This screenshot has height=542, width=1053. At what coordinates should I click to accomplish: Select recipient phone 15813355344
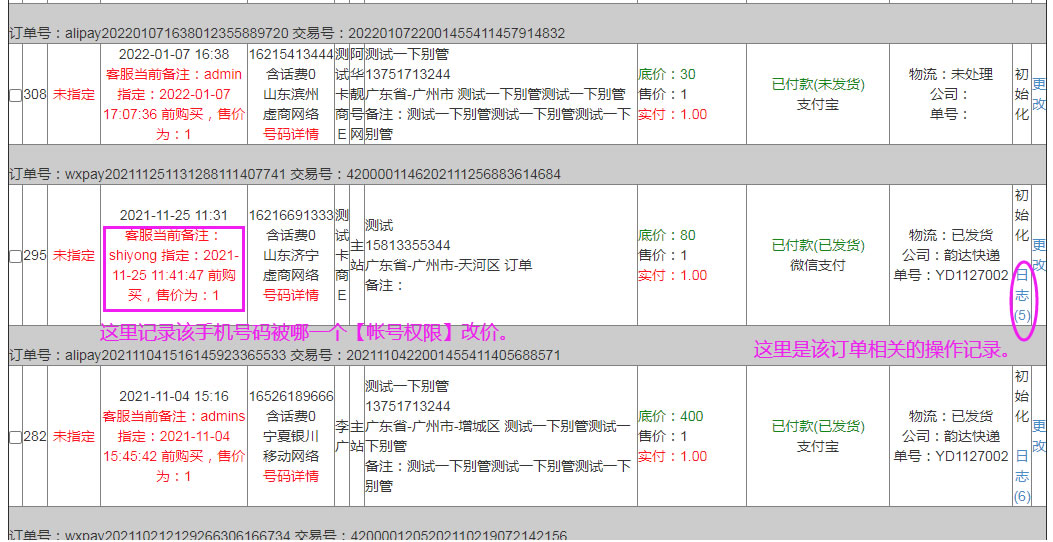point(408,245)
